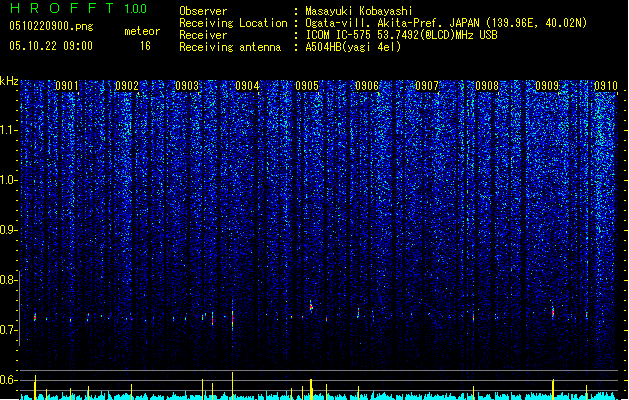Click the long meteor echo streak before 0904
Image resolution: width=629 pixels, height=400 pixels.
click(232, 317)
